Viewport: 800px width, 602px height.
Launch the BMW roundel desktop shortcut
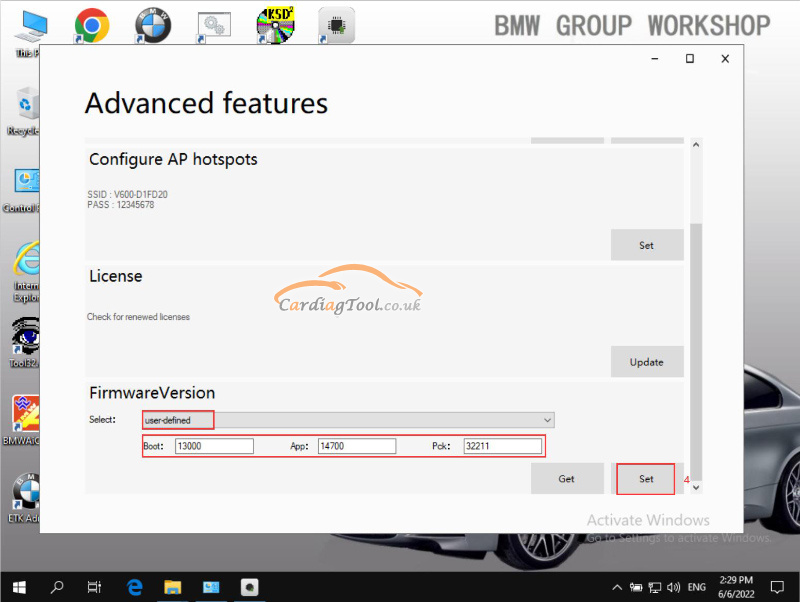coord(153,25)
